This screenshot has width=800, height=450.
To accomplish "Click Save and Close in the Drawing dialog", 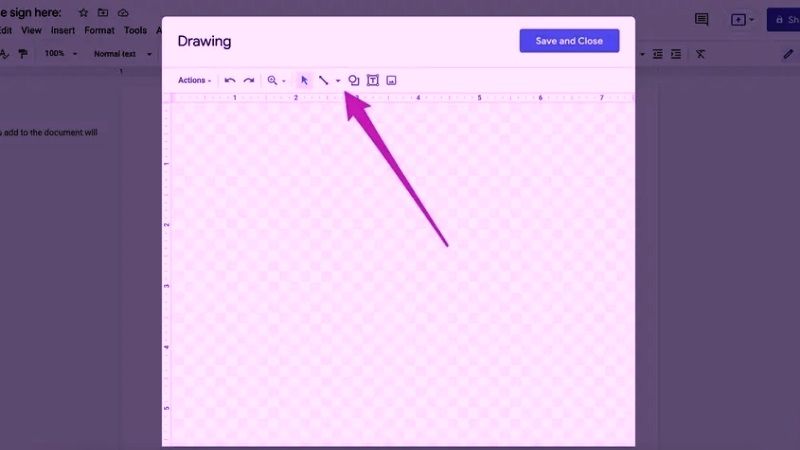I will 569,41.
